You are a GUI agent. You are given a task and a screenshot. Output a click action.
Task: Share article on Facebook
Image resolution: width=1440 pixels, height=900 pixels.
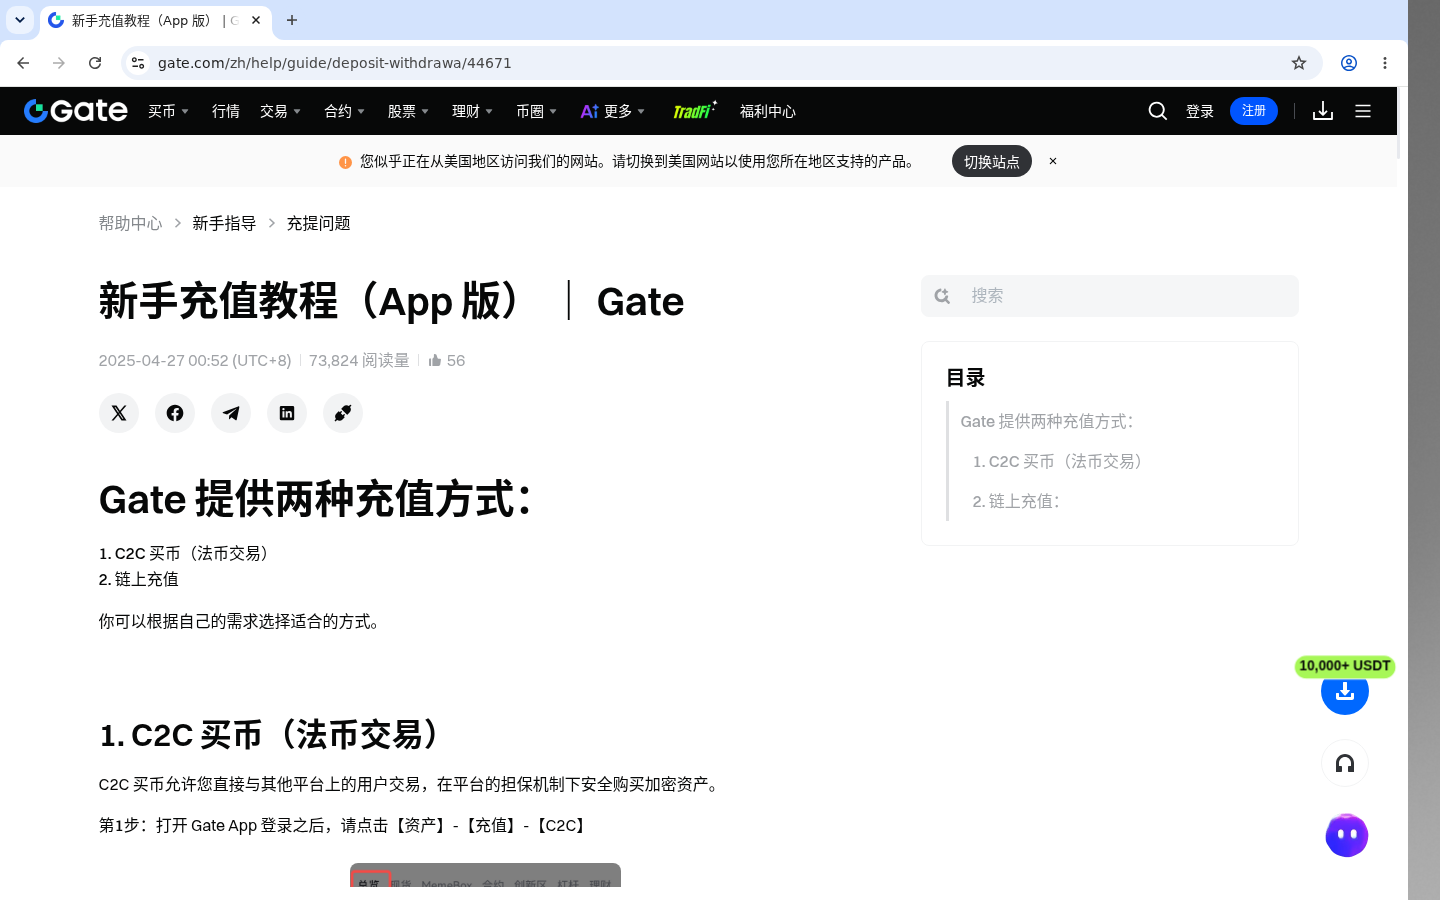coord(175,413)
